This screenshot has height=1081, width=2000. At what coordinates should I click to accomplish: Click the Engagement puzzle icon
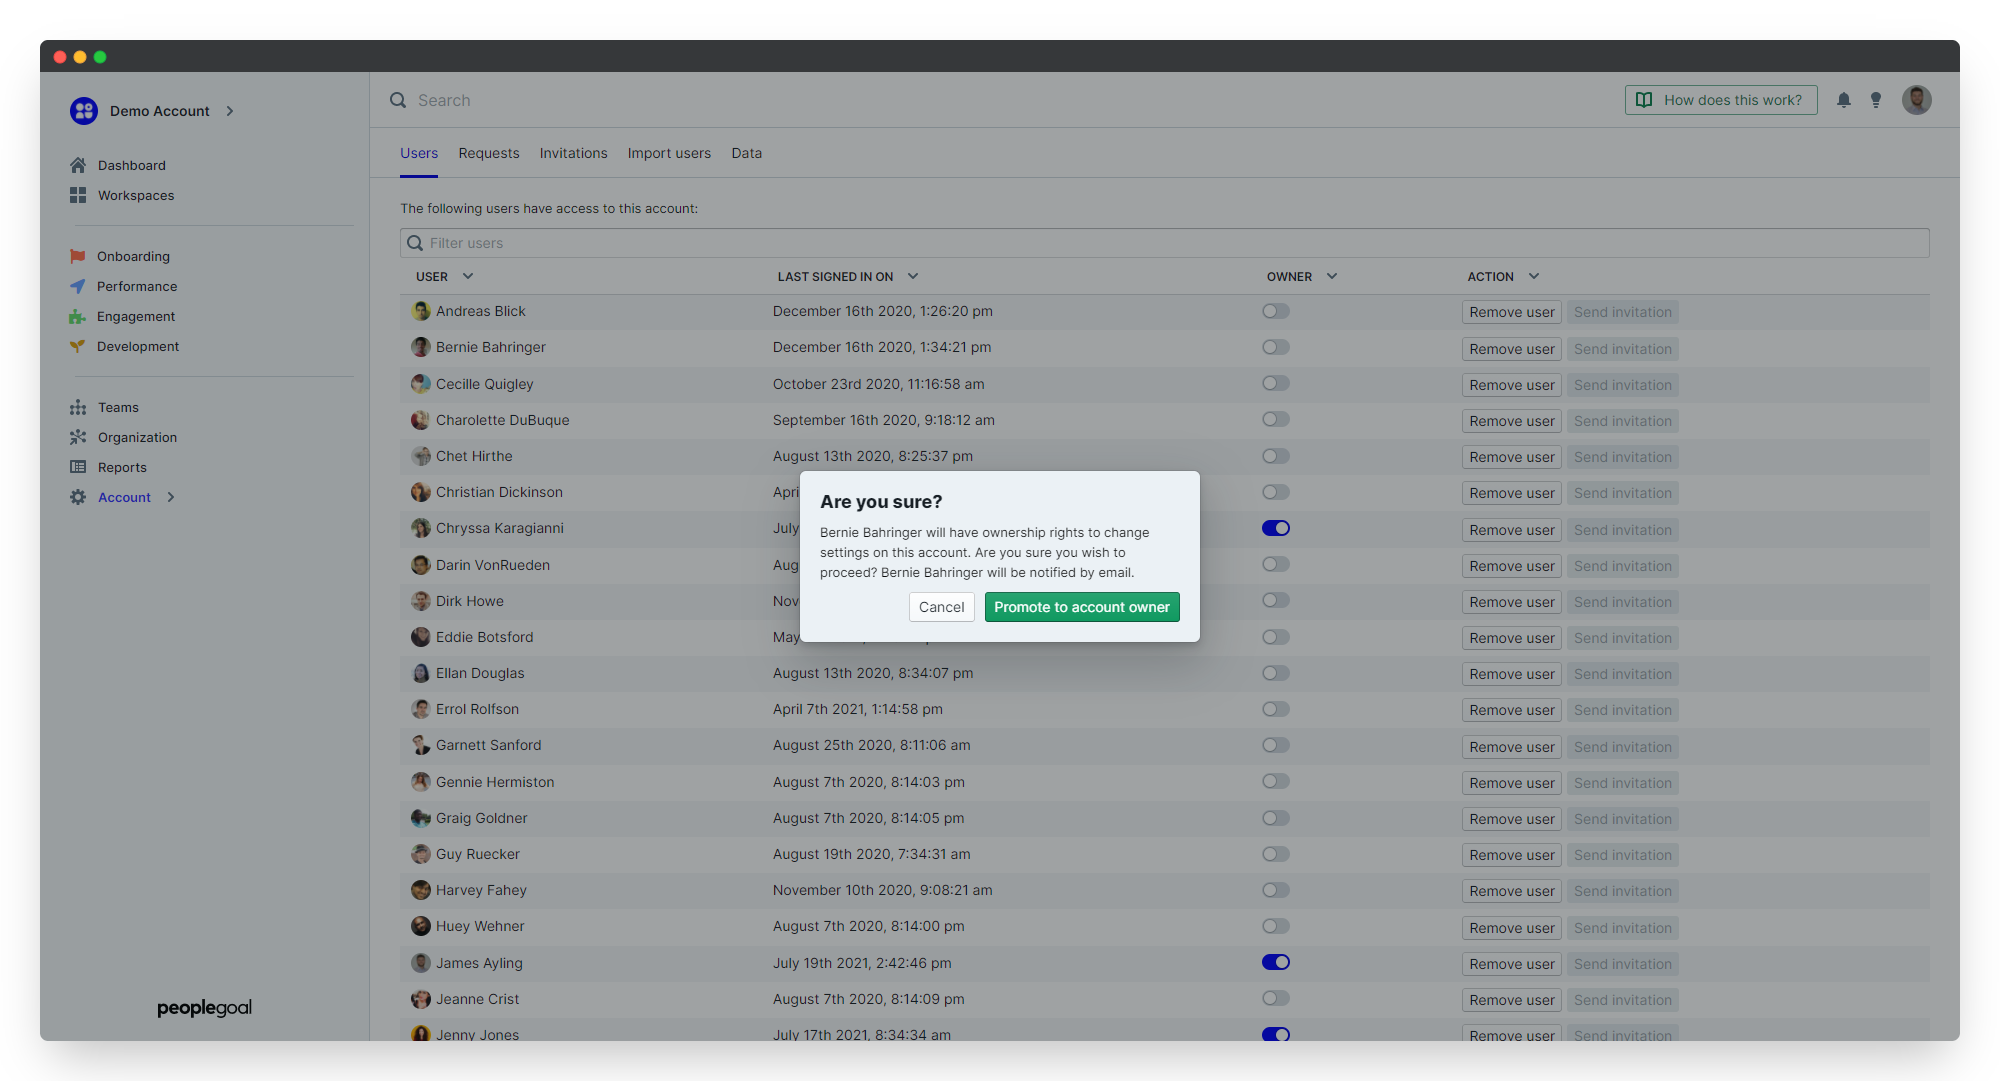(78, 316)
